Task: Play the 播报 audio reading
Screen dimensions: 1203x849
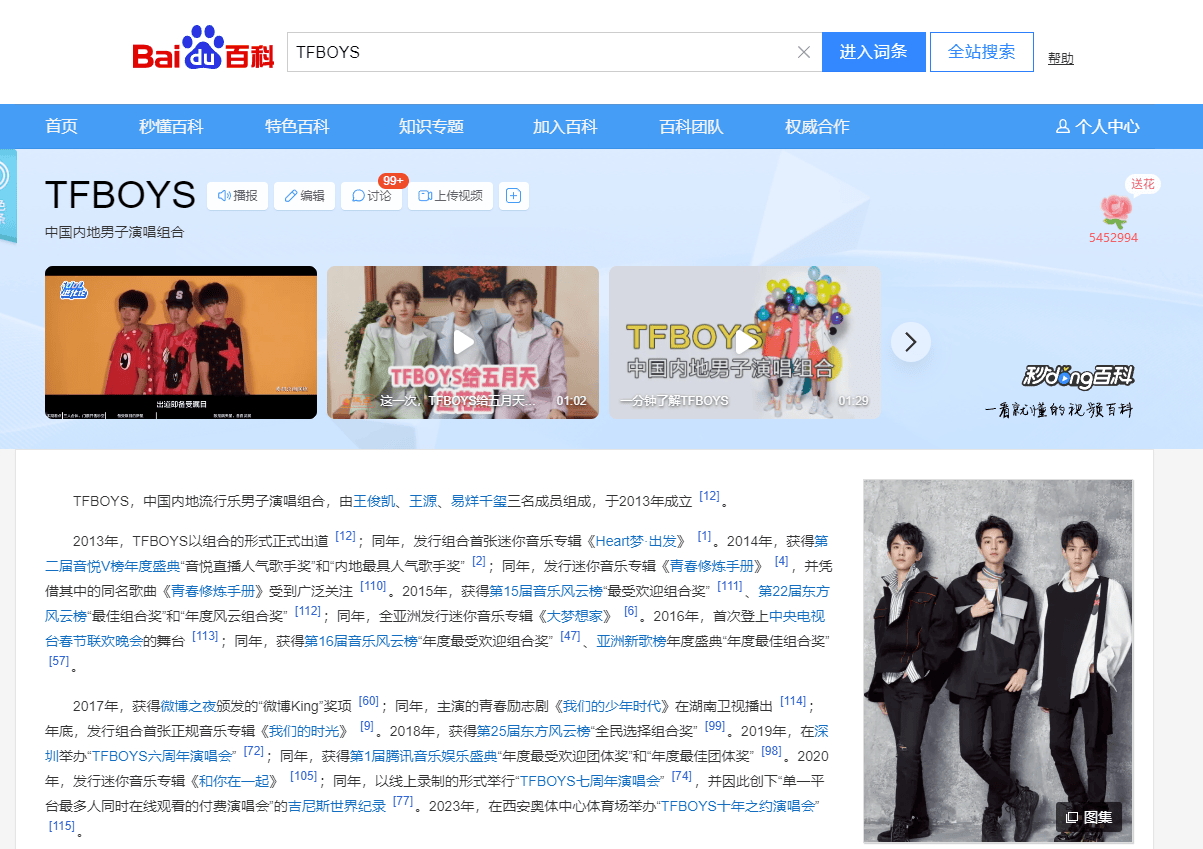Action: 237,196
